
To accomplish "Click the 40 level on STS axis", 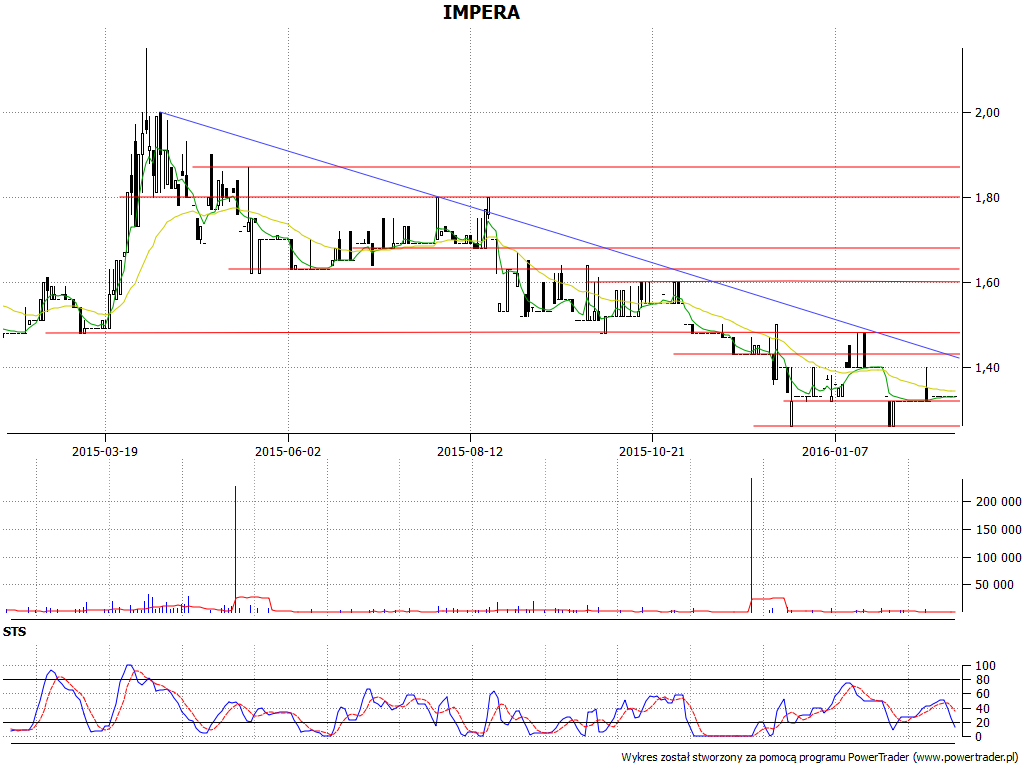I will tap(982, 709).
